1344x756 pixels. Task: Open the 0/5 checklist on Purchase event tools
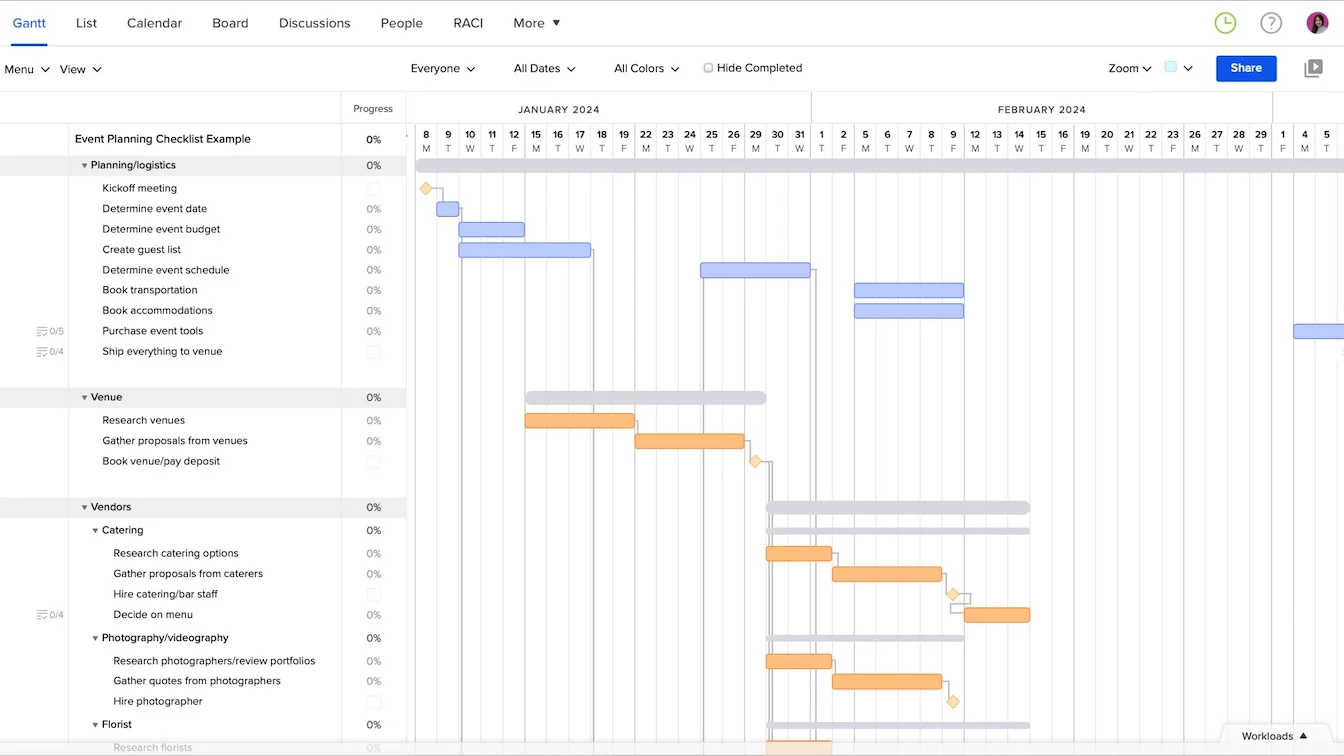coord(50,330)
